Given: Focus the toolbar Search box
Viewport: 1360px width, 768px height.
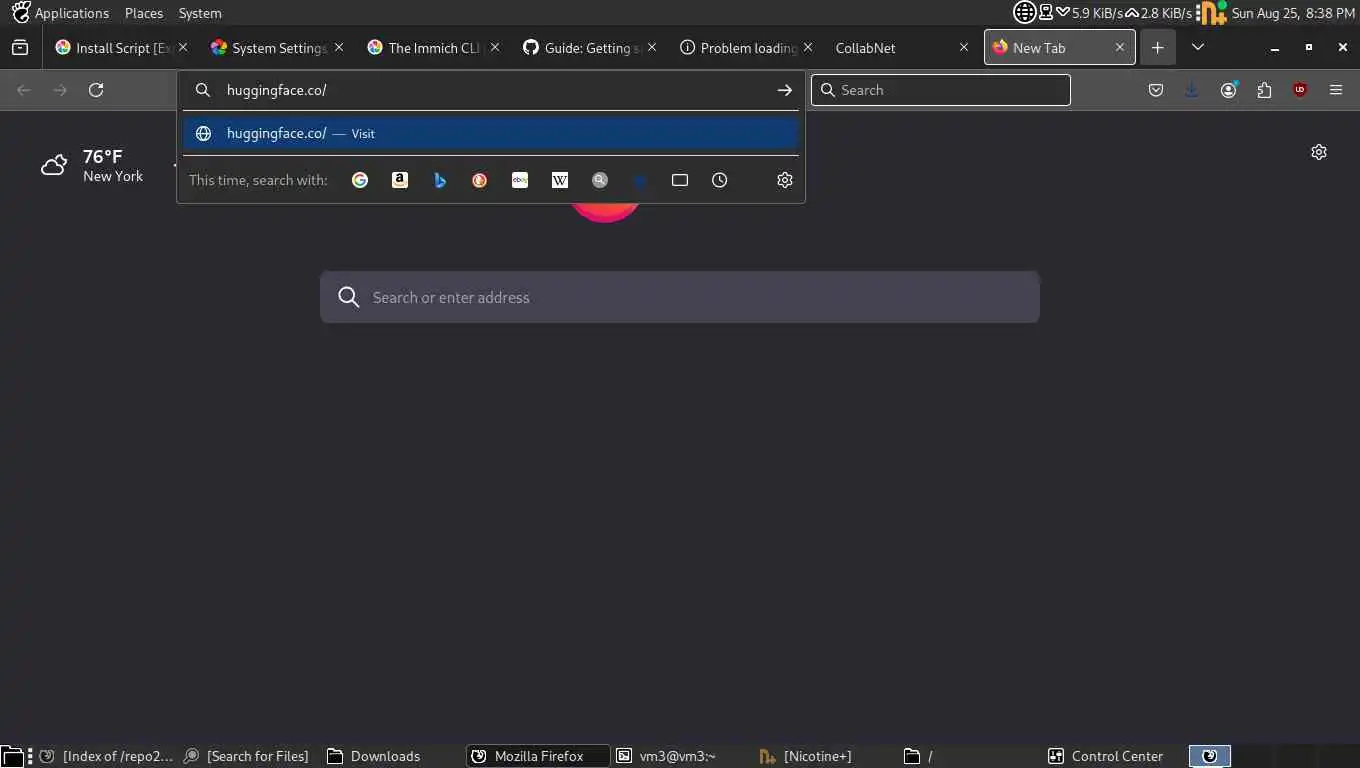Looking at the screenshot, I should tap(941, 90).
